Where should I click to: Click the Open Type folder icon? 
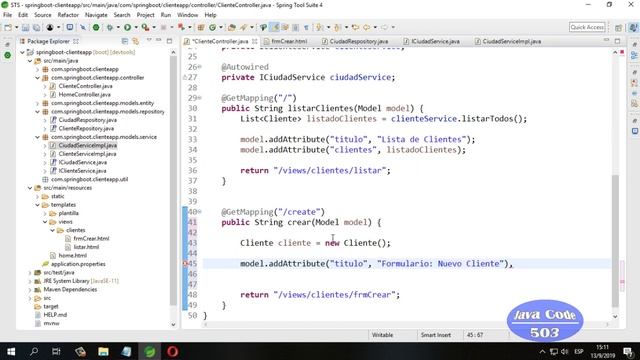(232, 27)
